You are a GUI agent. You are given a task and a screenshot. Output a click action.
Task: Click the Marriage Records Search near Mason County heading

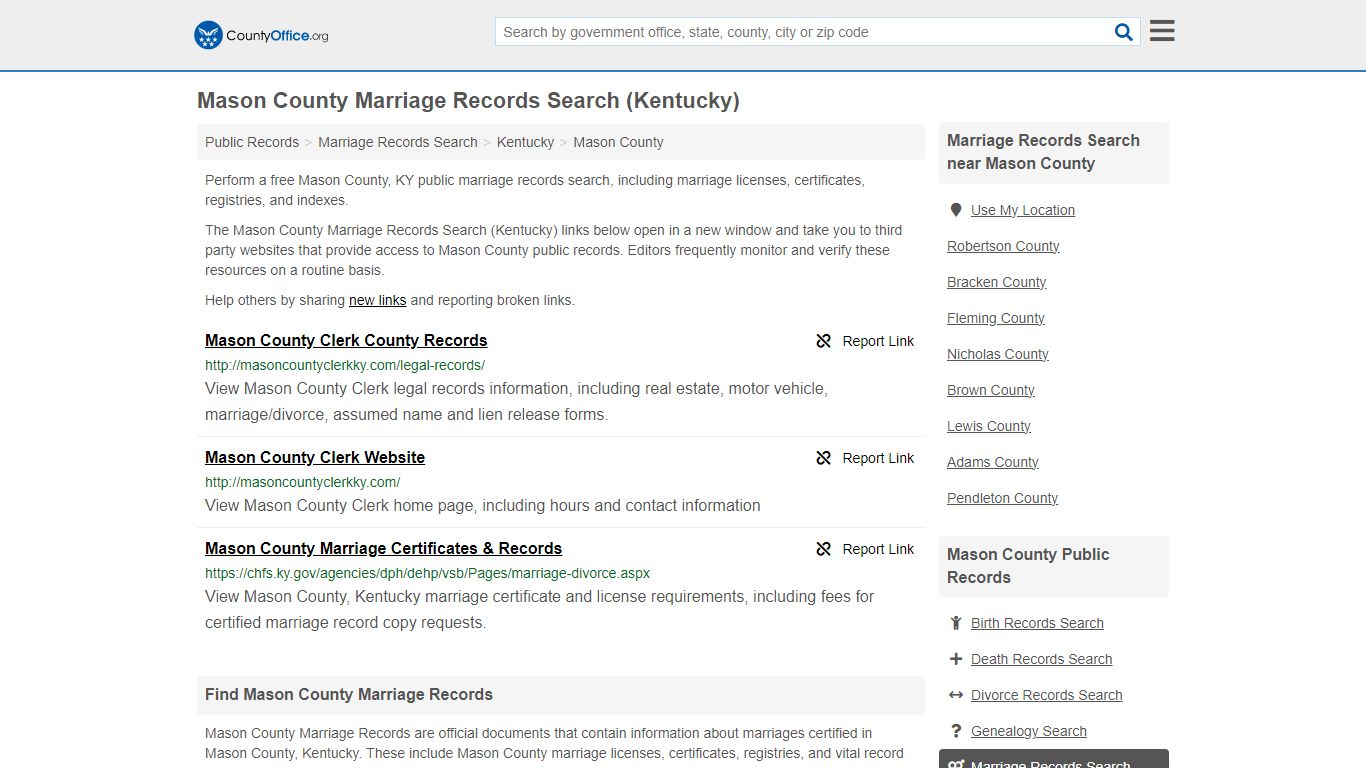pos(1043,152)
